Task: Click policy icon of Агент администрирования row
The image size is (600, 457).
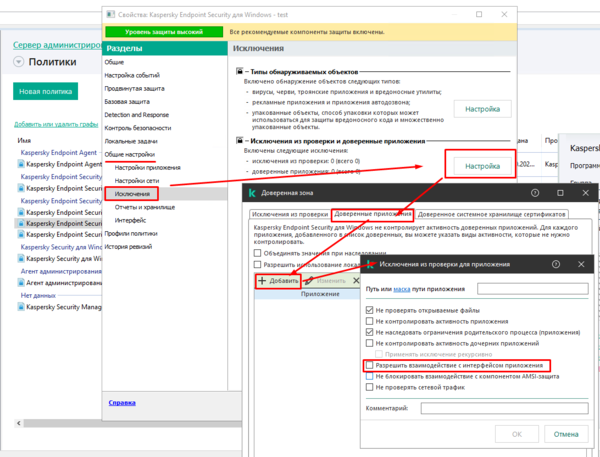Action: tap(21, 283)
